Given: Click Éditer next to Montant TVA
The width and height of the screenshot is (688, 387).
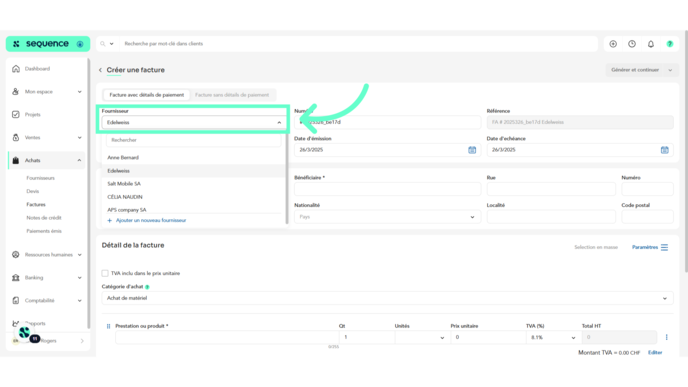Looking at the screenshot, I should click(655, 353).
